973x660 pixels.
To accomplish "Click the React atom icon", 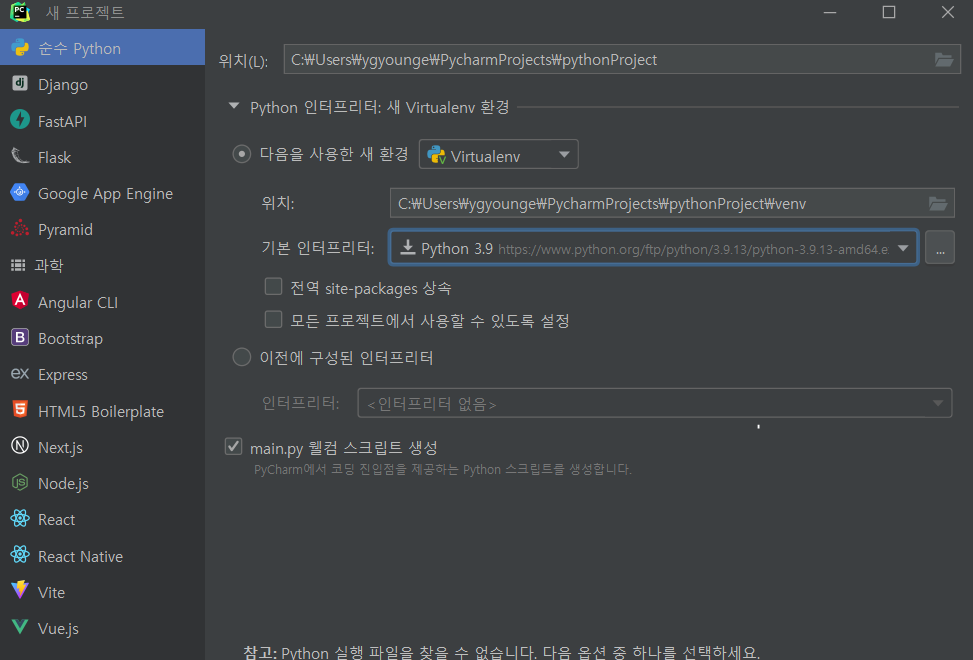I will coord(20,518).
